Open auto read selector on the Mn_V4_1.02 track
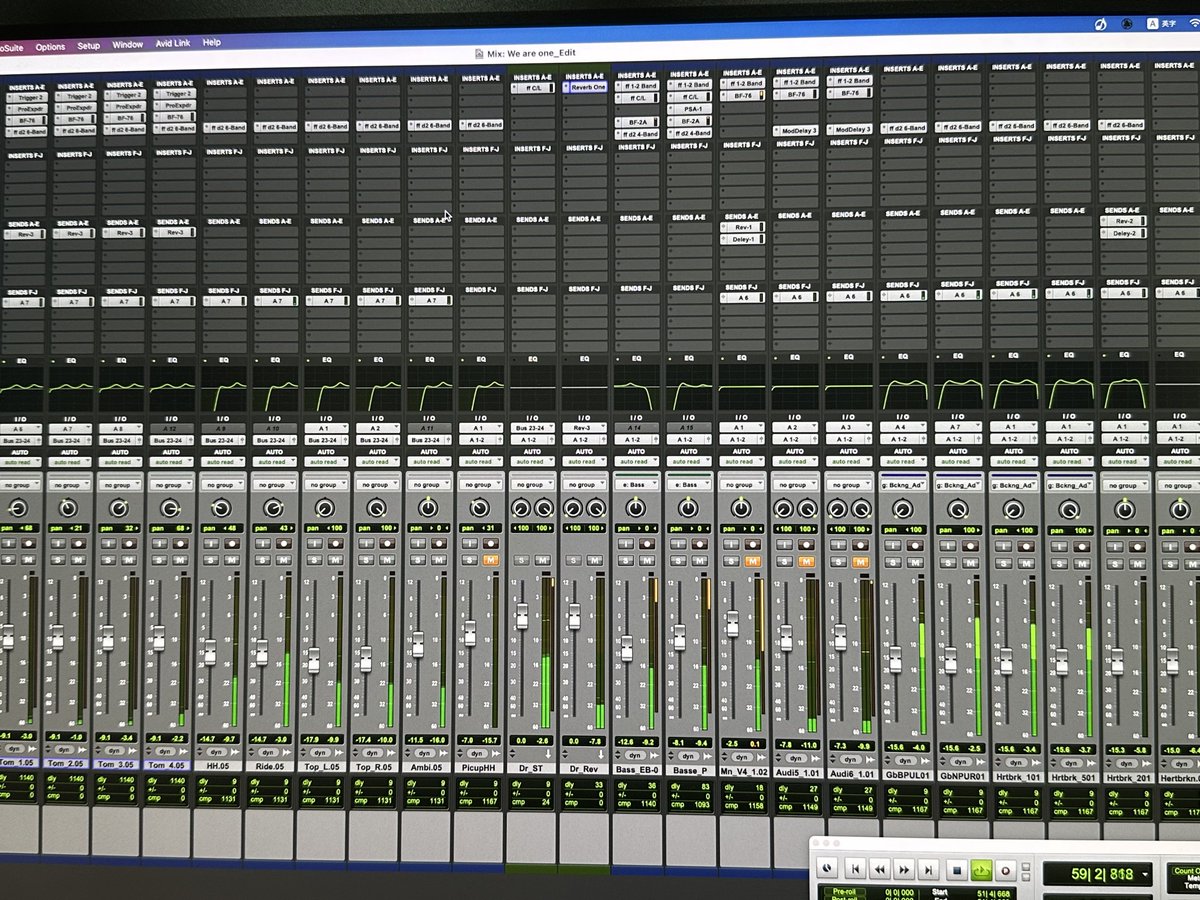The height and width of the screenshot is (900, 1200). [x=740, y=461]
